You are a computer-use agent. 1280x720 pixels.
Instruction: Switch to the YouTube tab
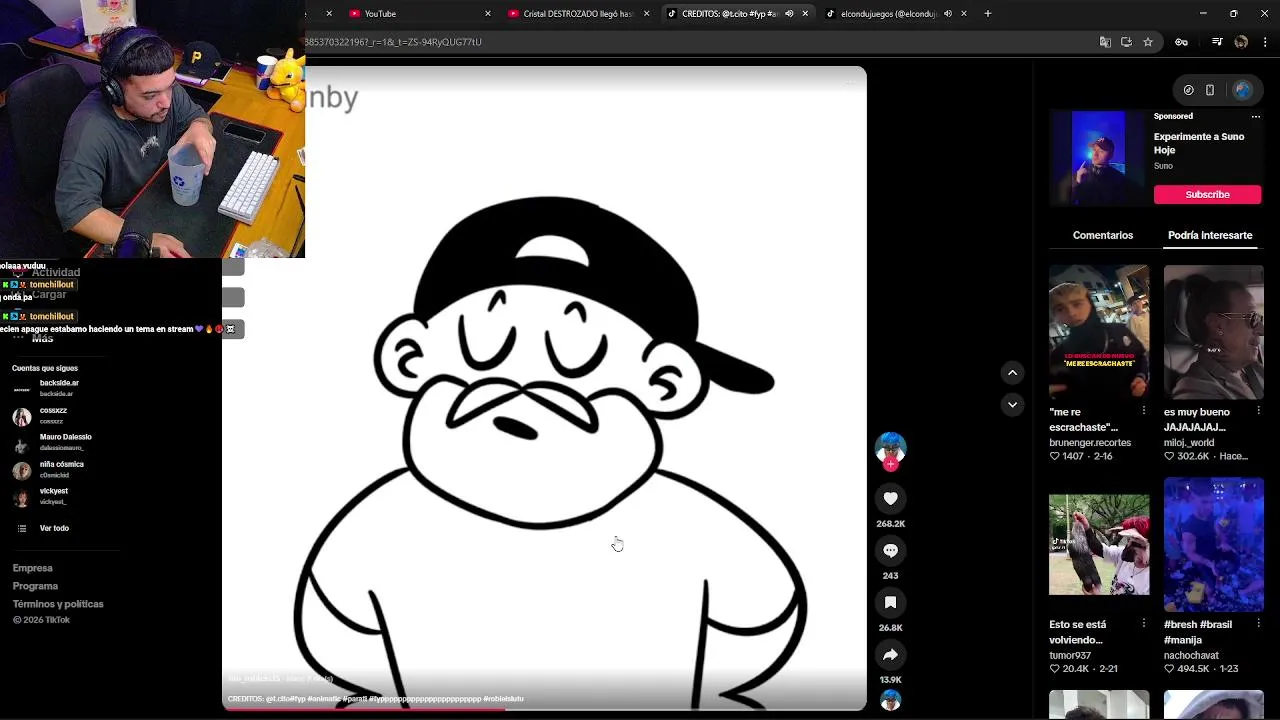(x=415, y=14)
